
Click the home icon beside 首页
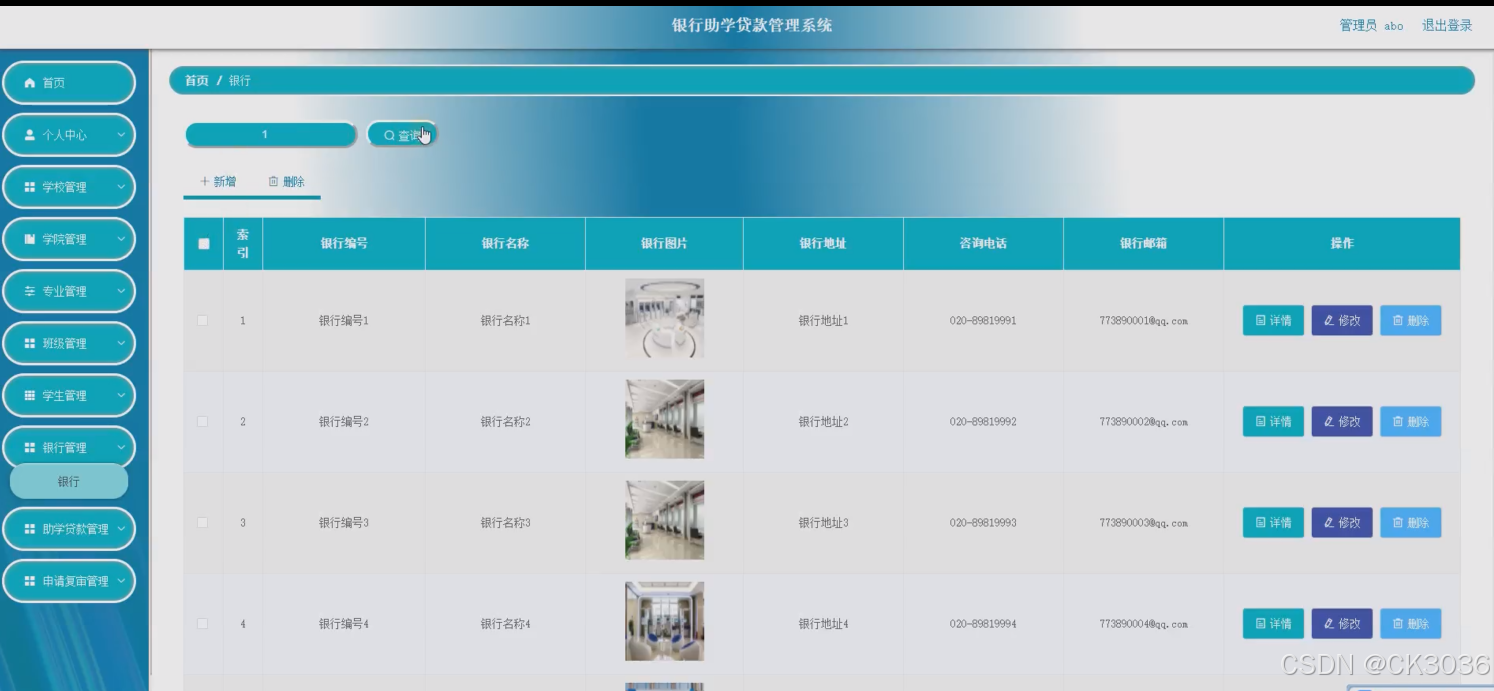click(30, 83)
